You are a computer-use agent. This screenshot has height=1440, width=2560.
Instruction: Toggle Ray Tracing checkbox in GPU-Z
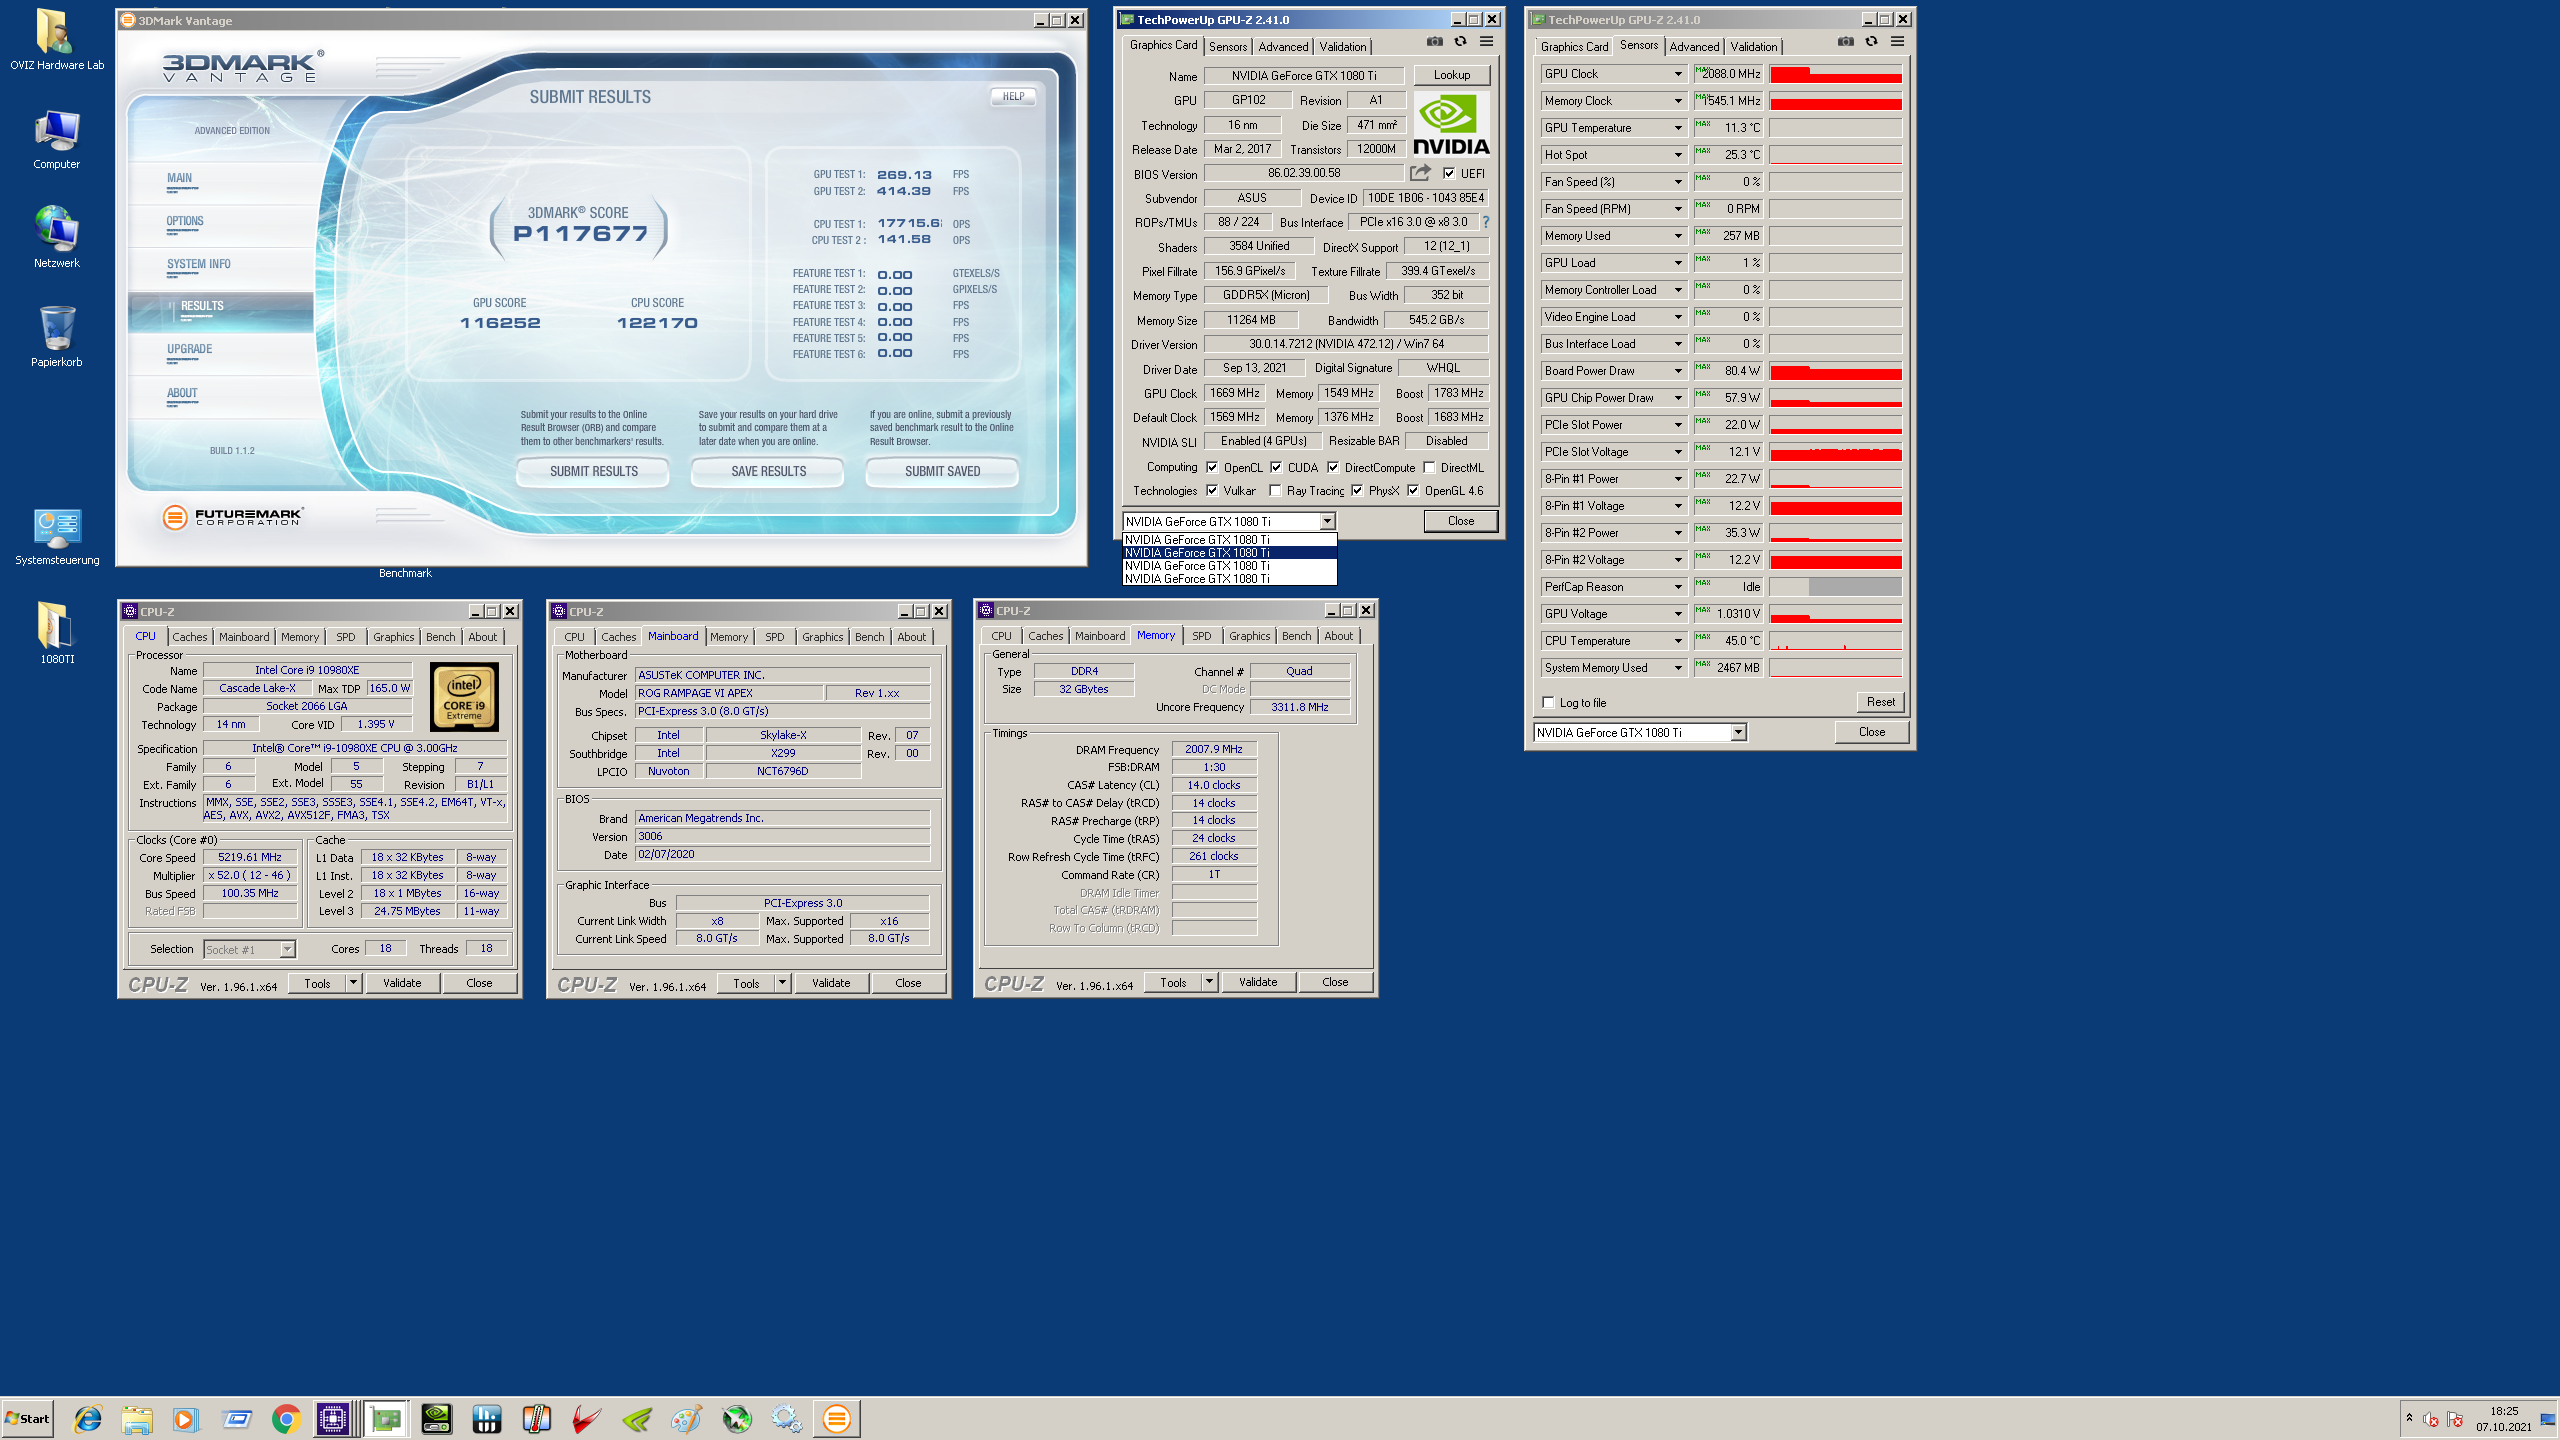pyautogui.click(x=1275, y=490)
